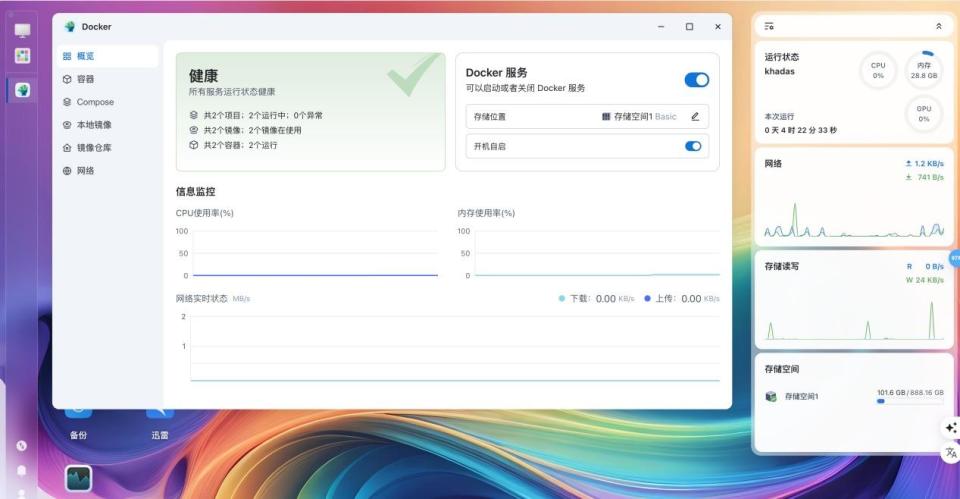960x499 pixels.
Task: Open 镜像仓库 image registry page
Action: pos(93,148)
